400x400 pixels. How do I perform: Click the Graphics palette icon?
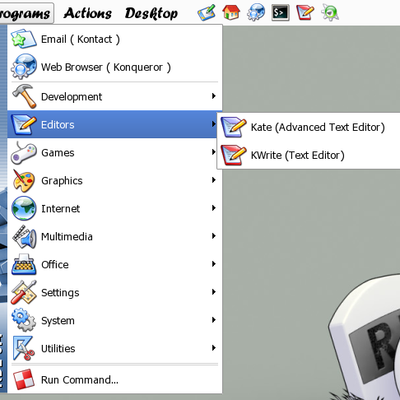tap(23, 180)
